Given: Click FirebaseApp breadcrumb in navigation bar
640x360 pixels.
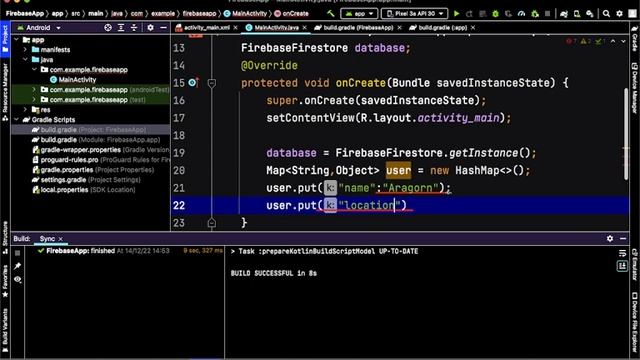Looking at the screenshot, I should (24, 13).
